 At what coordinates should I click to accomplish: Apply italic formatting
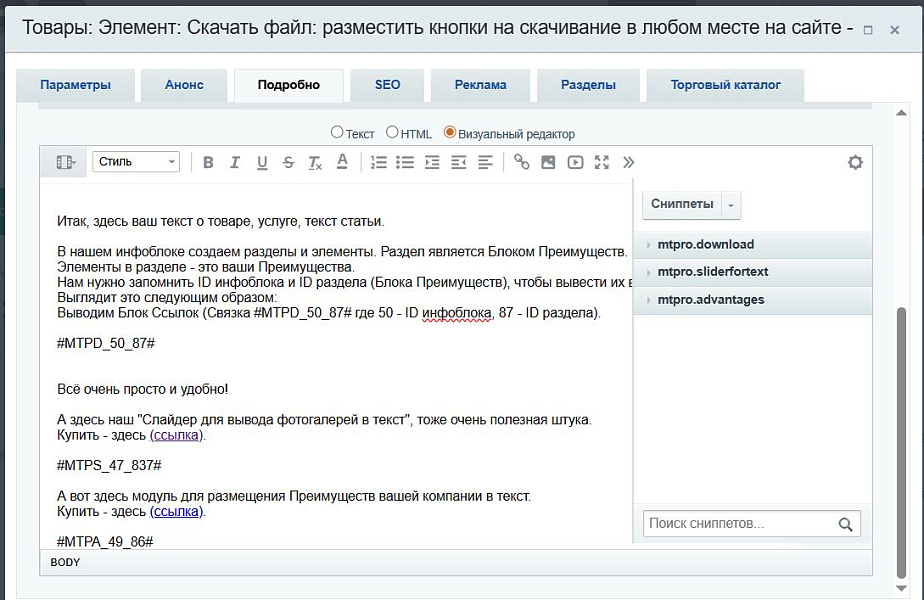[235, 162]
